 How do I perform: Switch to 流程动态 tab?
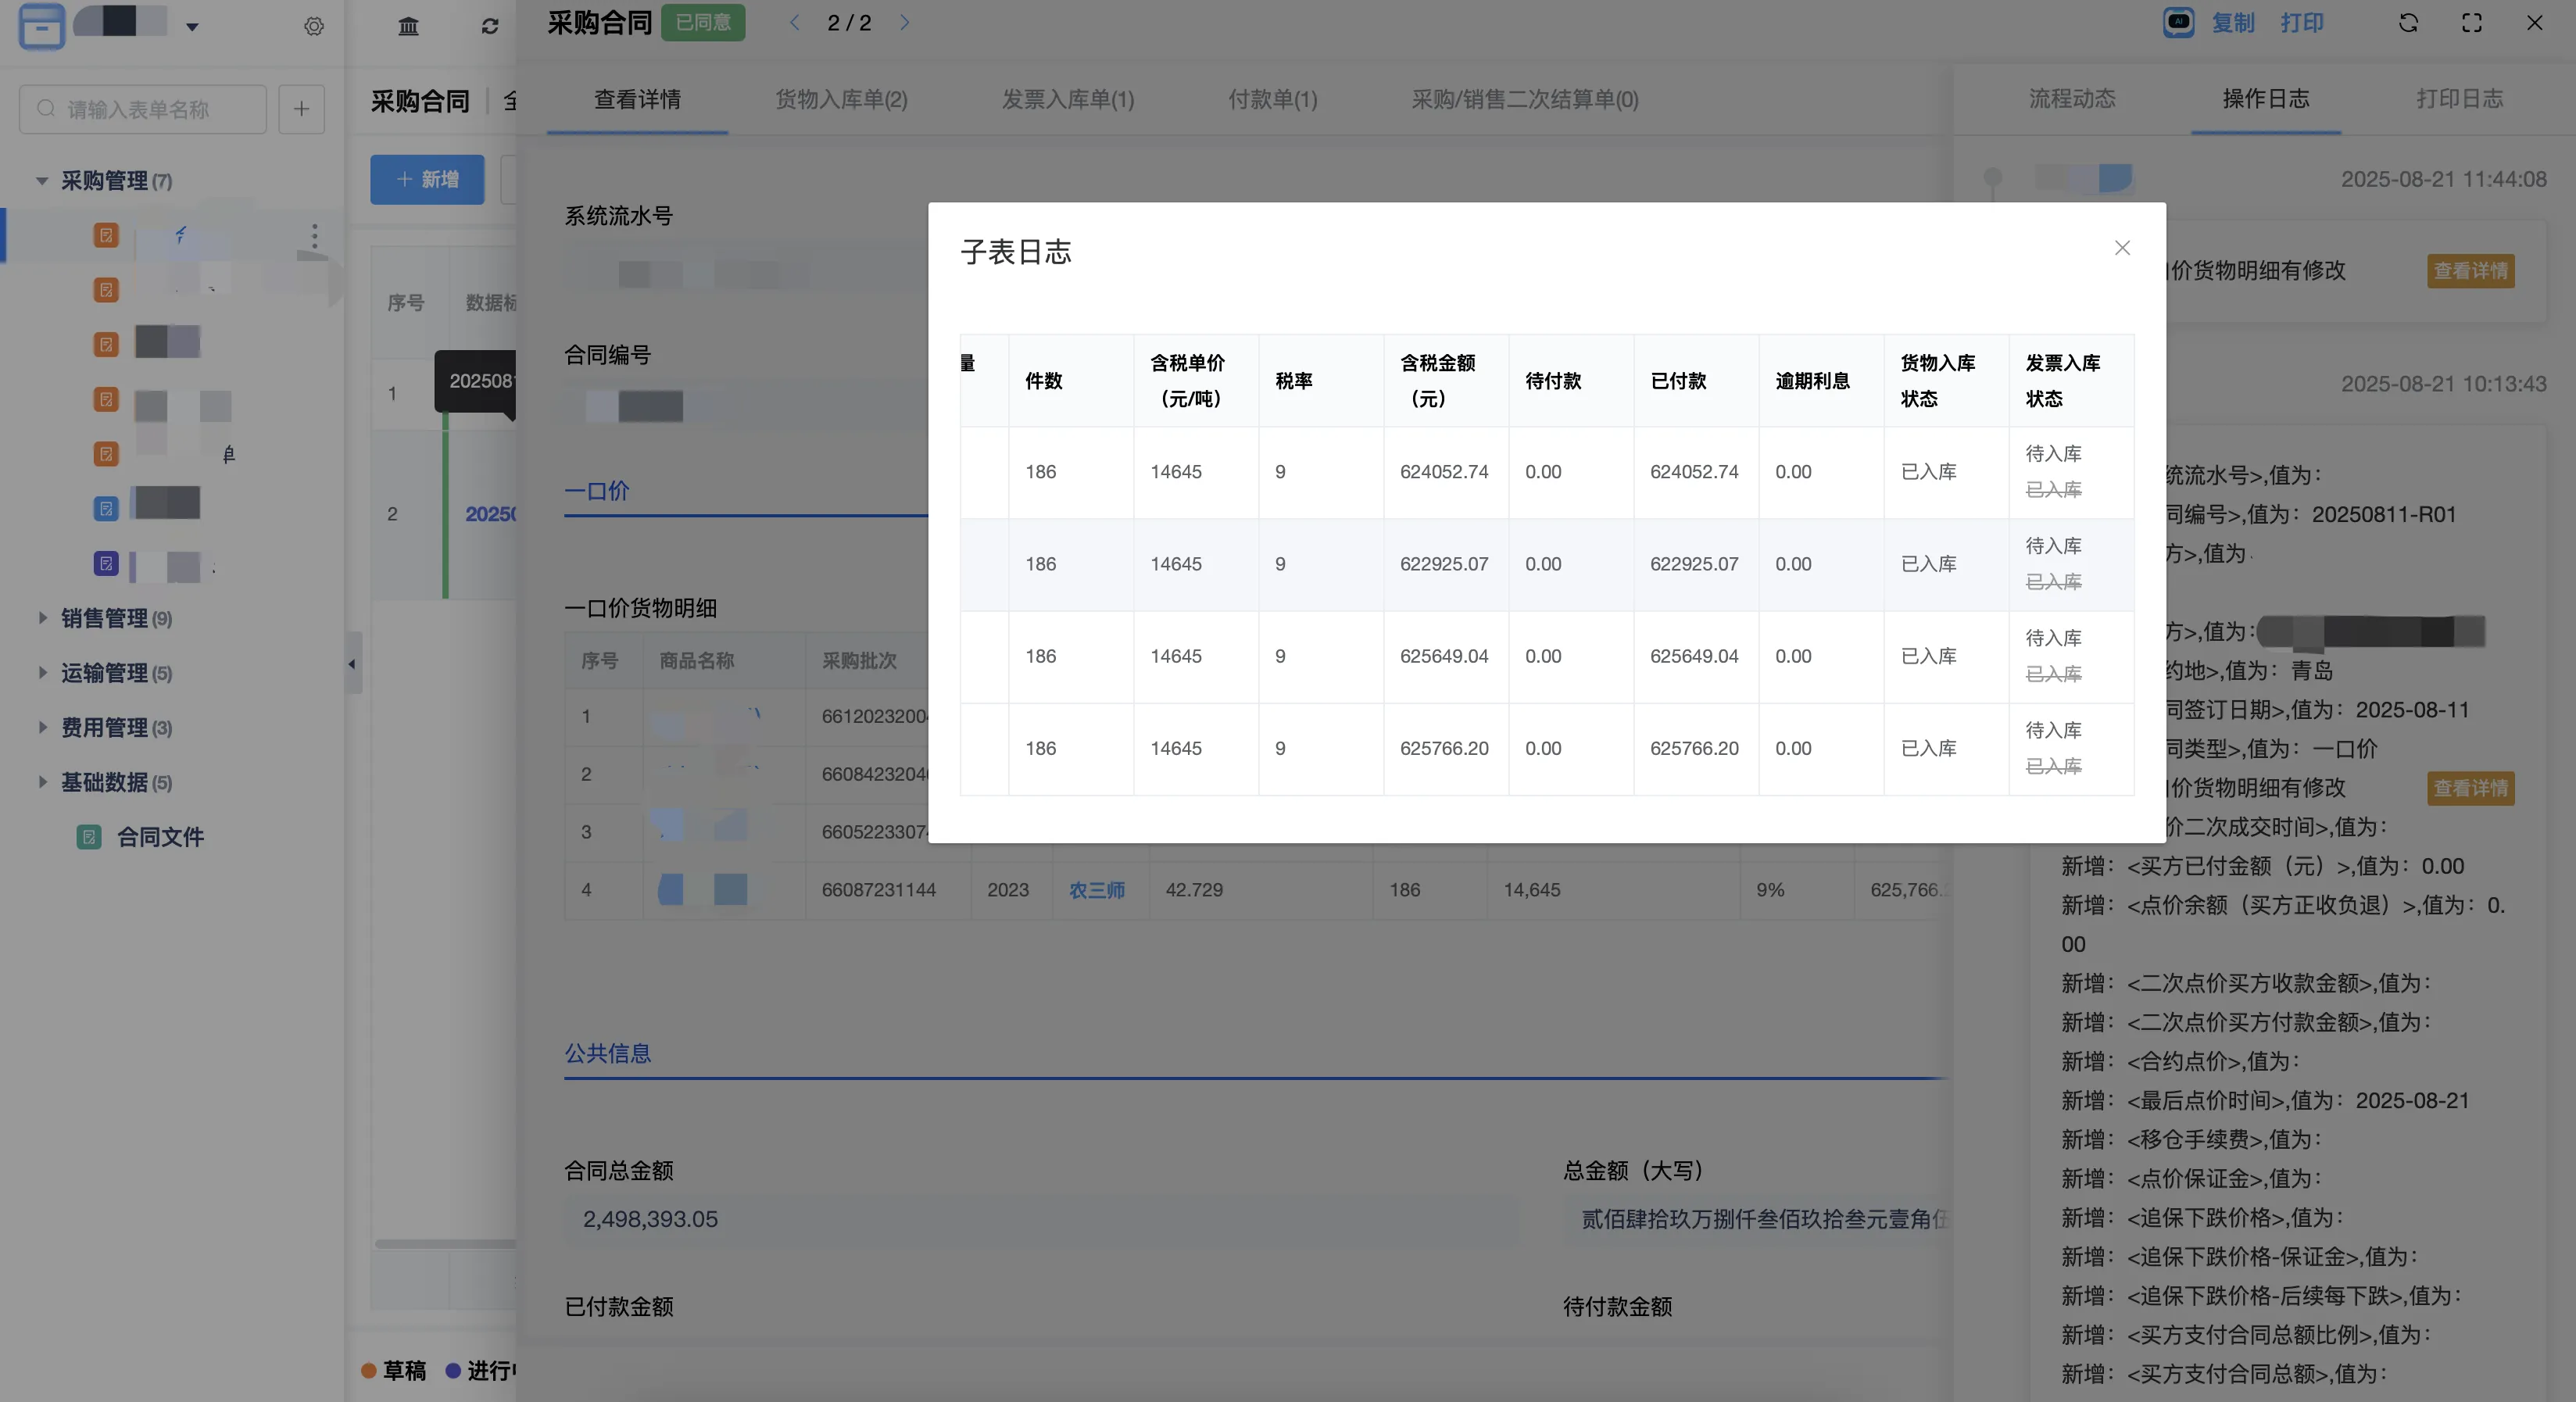(2071, 99)
